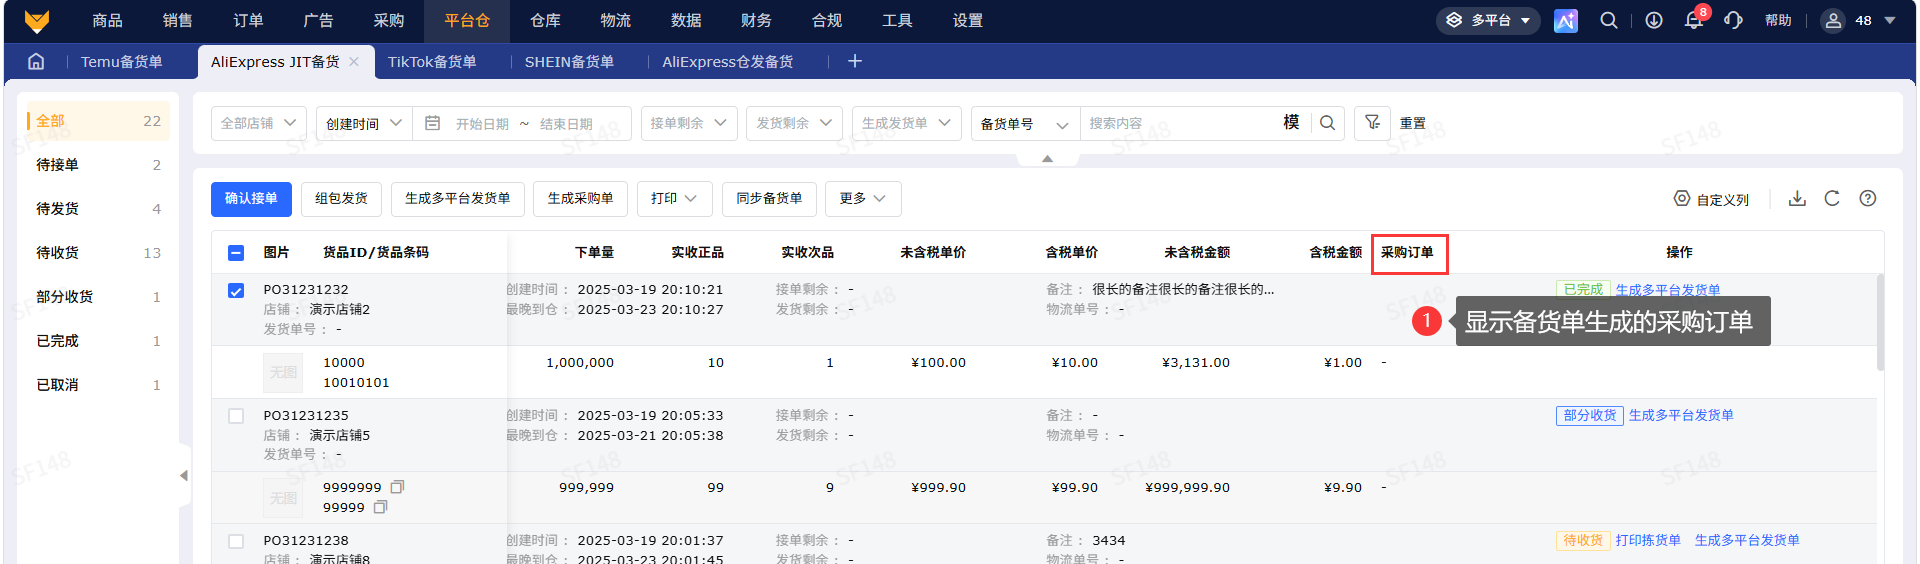Filter by 部分收货 status
Viewport: 1920px width, 564px height.
coord(98,297)
